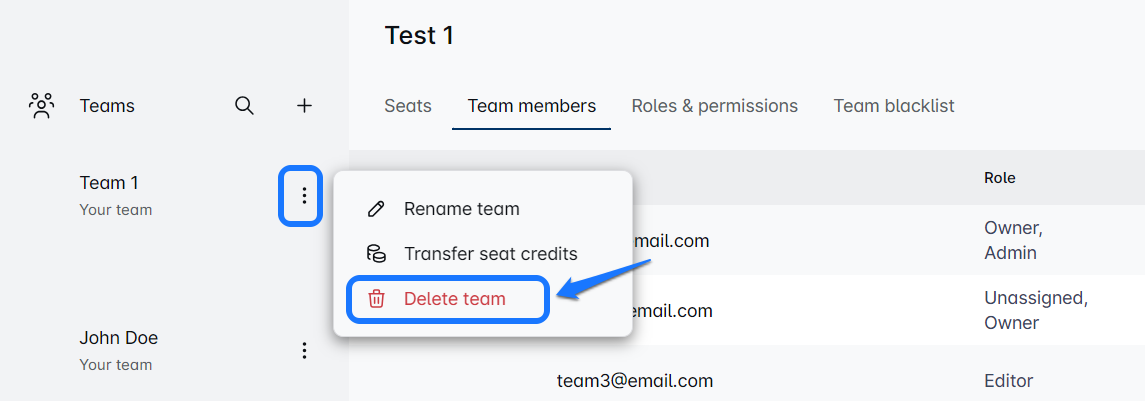
Task: Click the coins icon for Transfer seat credits
Action: pos(376,254)
